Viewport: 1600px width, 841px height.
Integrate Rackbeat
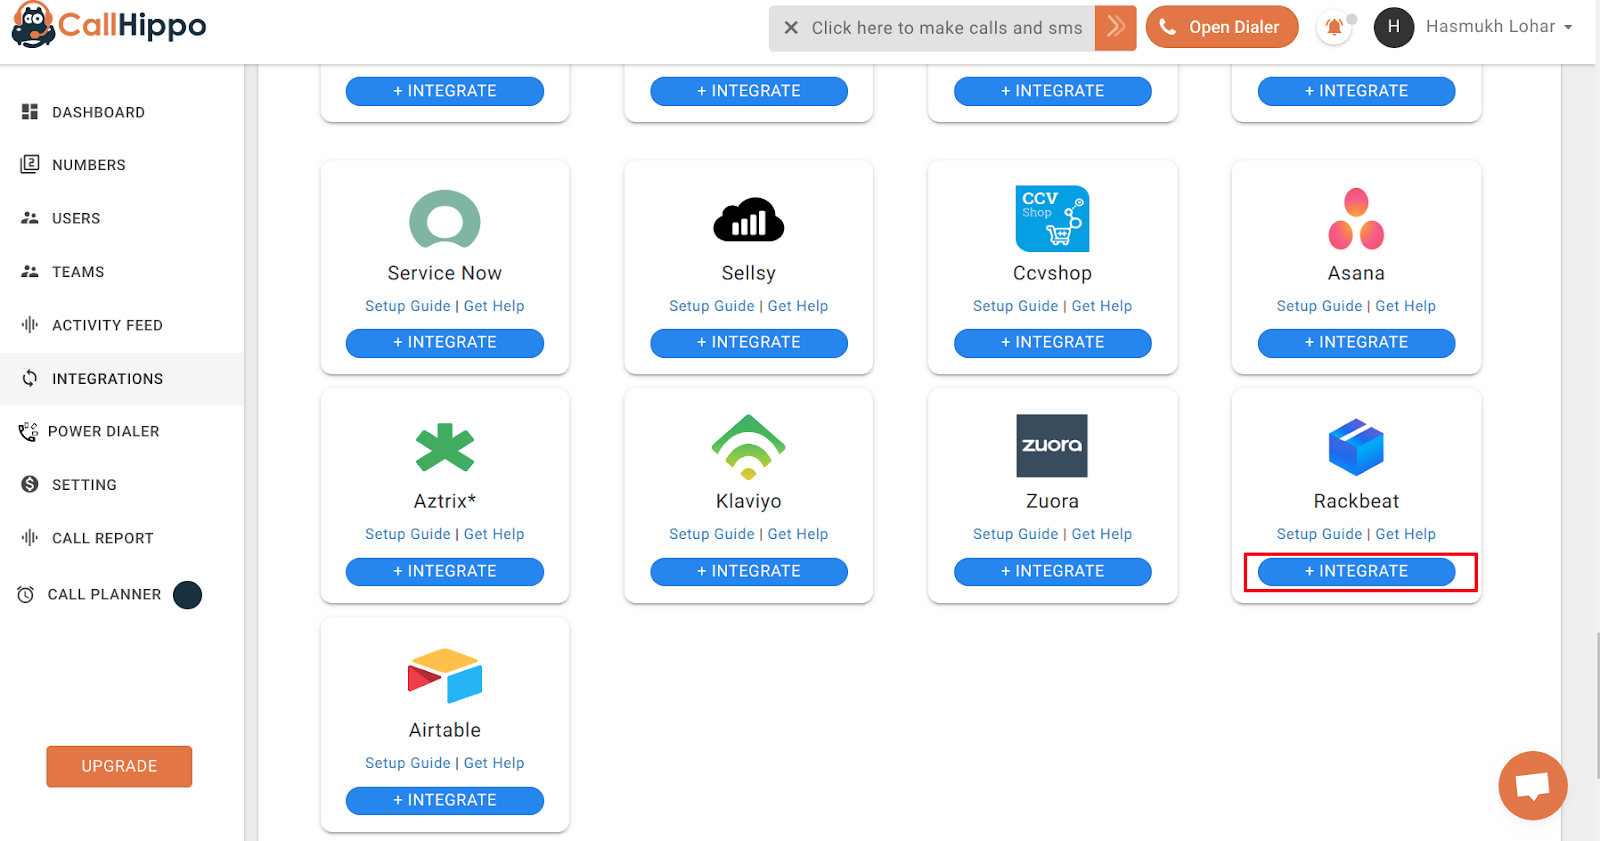[1357, 572]
